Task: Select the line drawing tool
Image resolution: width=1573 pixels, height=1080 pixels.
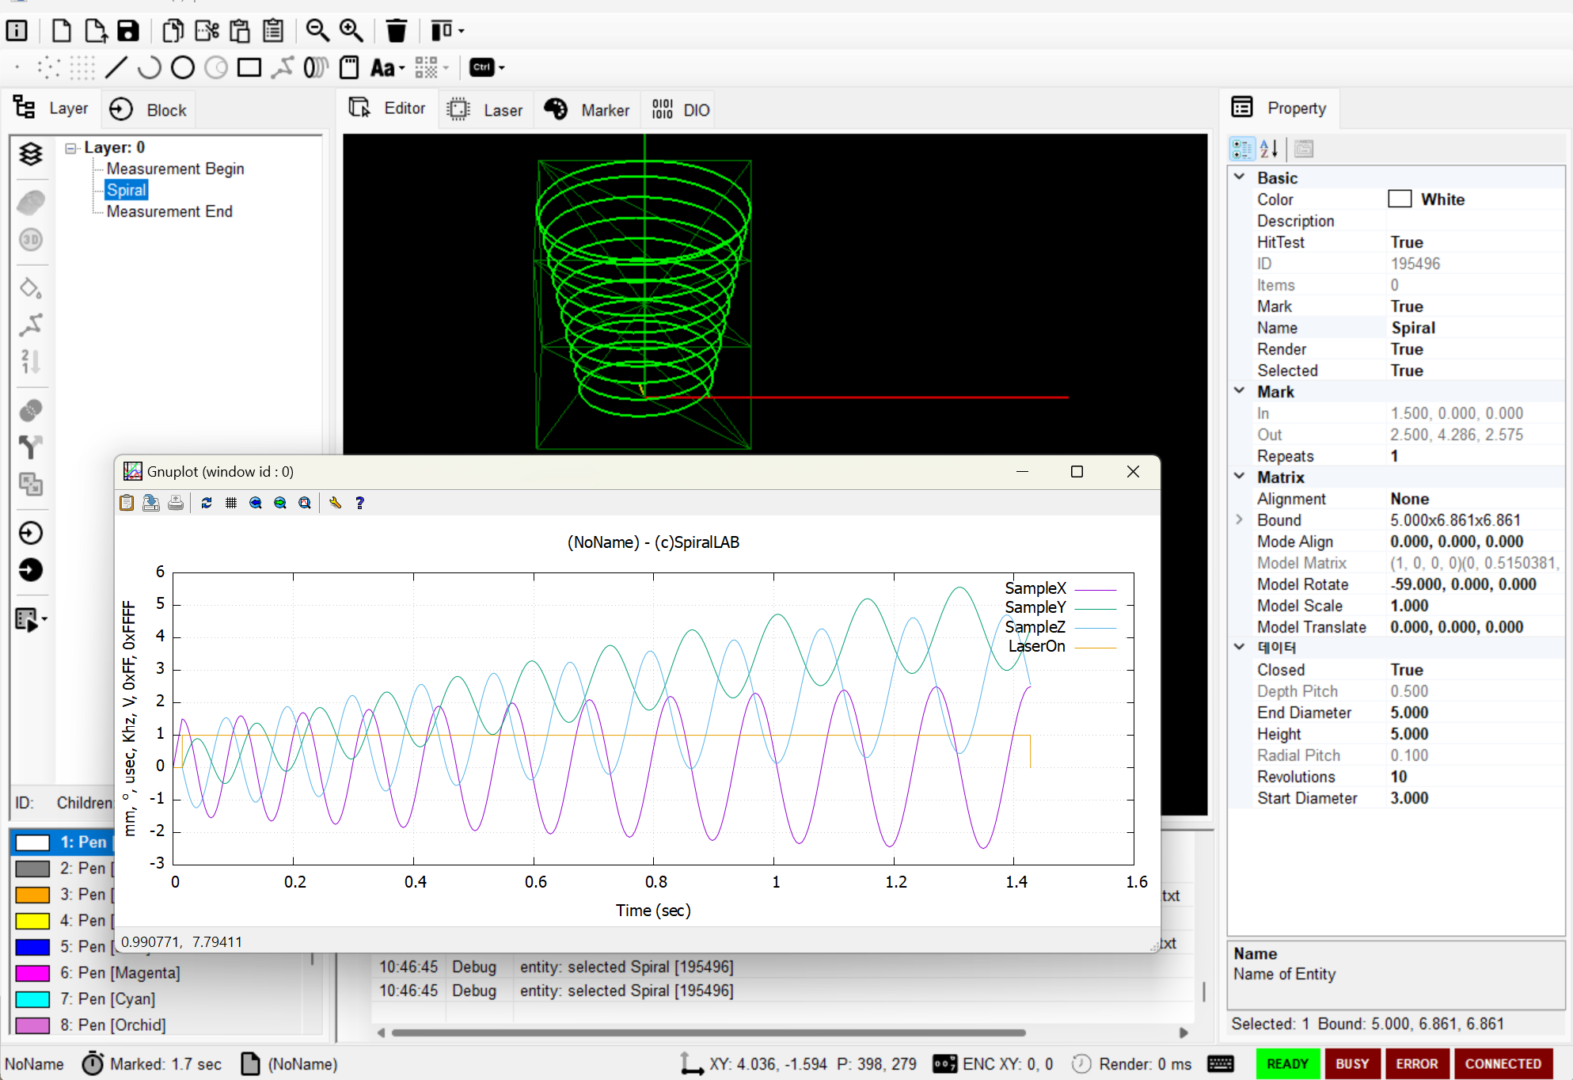Action: pos(116,68)
